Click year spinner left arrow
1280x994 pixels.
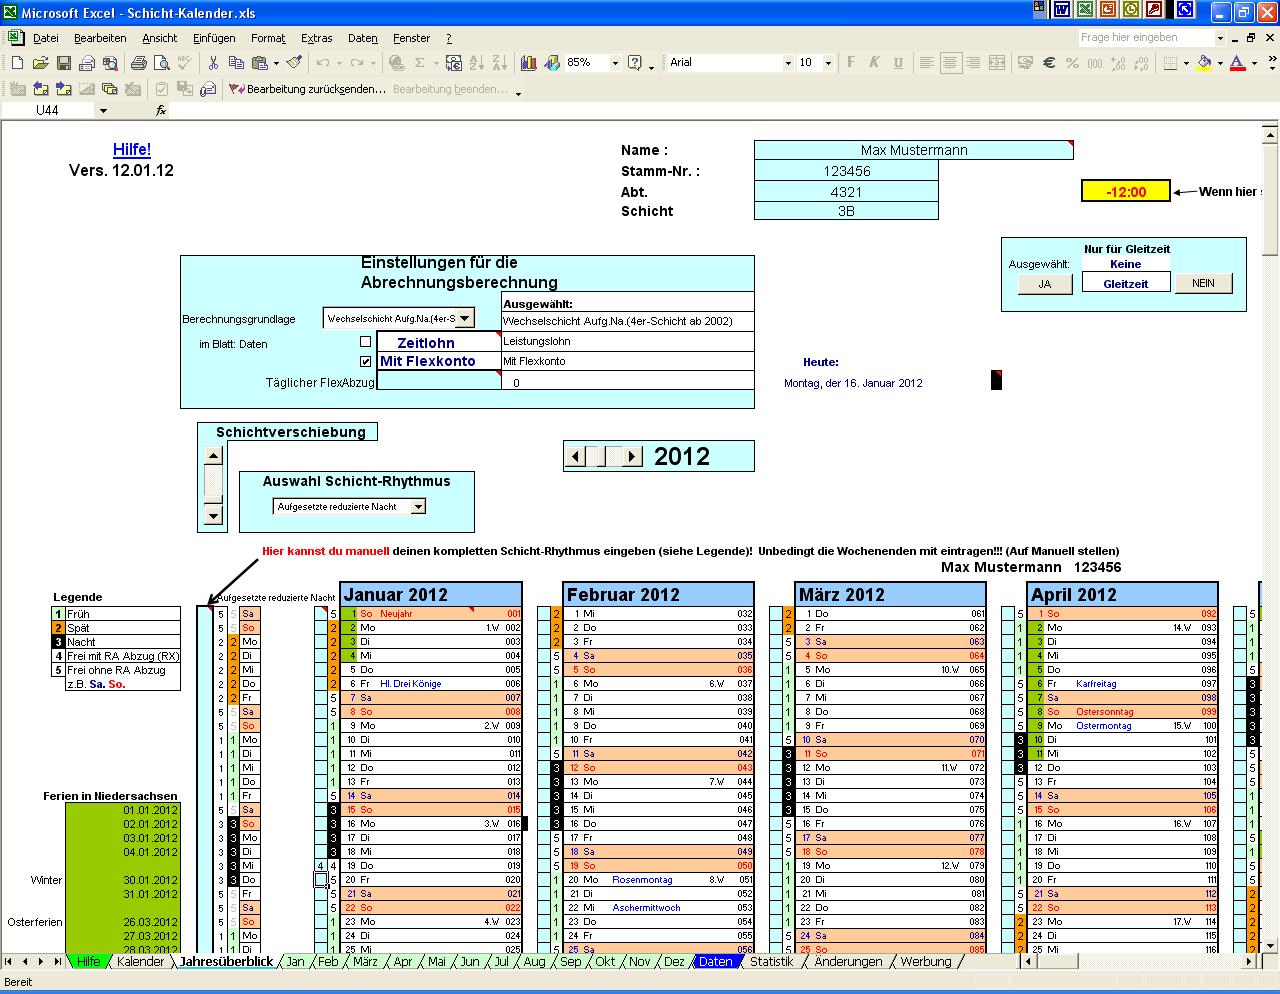(576, 456)
